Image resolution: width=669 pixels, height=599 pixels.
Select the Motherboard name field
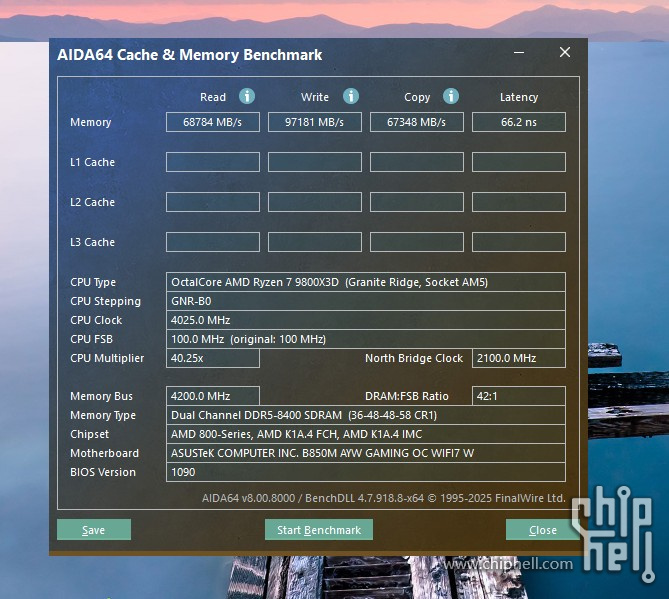pyautogui.click(x=365, y=453)
